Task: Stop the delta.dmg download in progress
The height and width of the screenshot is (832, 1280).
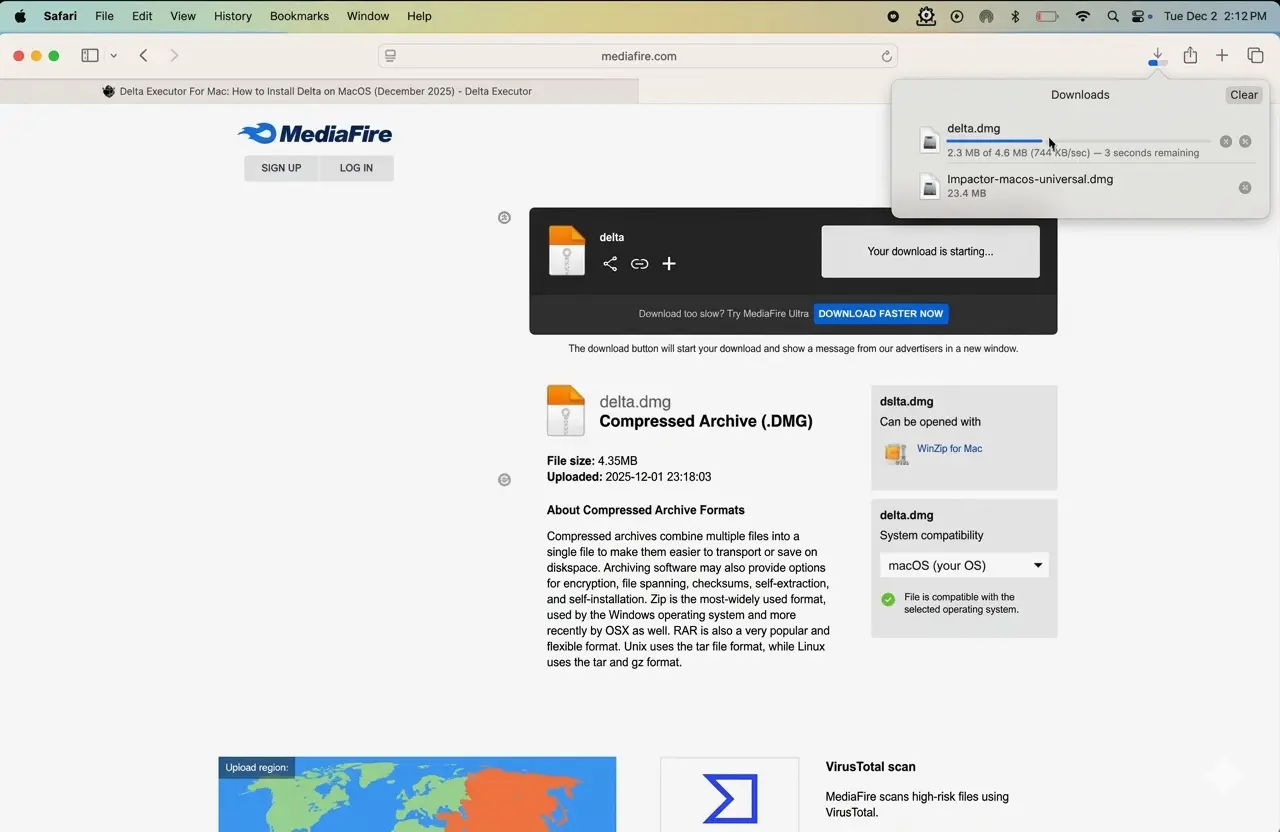Action: coord(1226,141)
